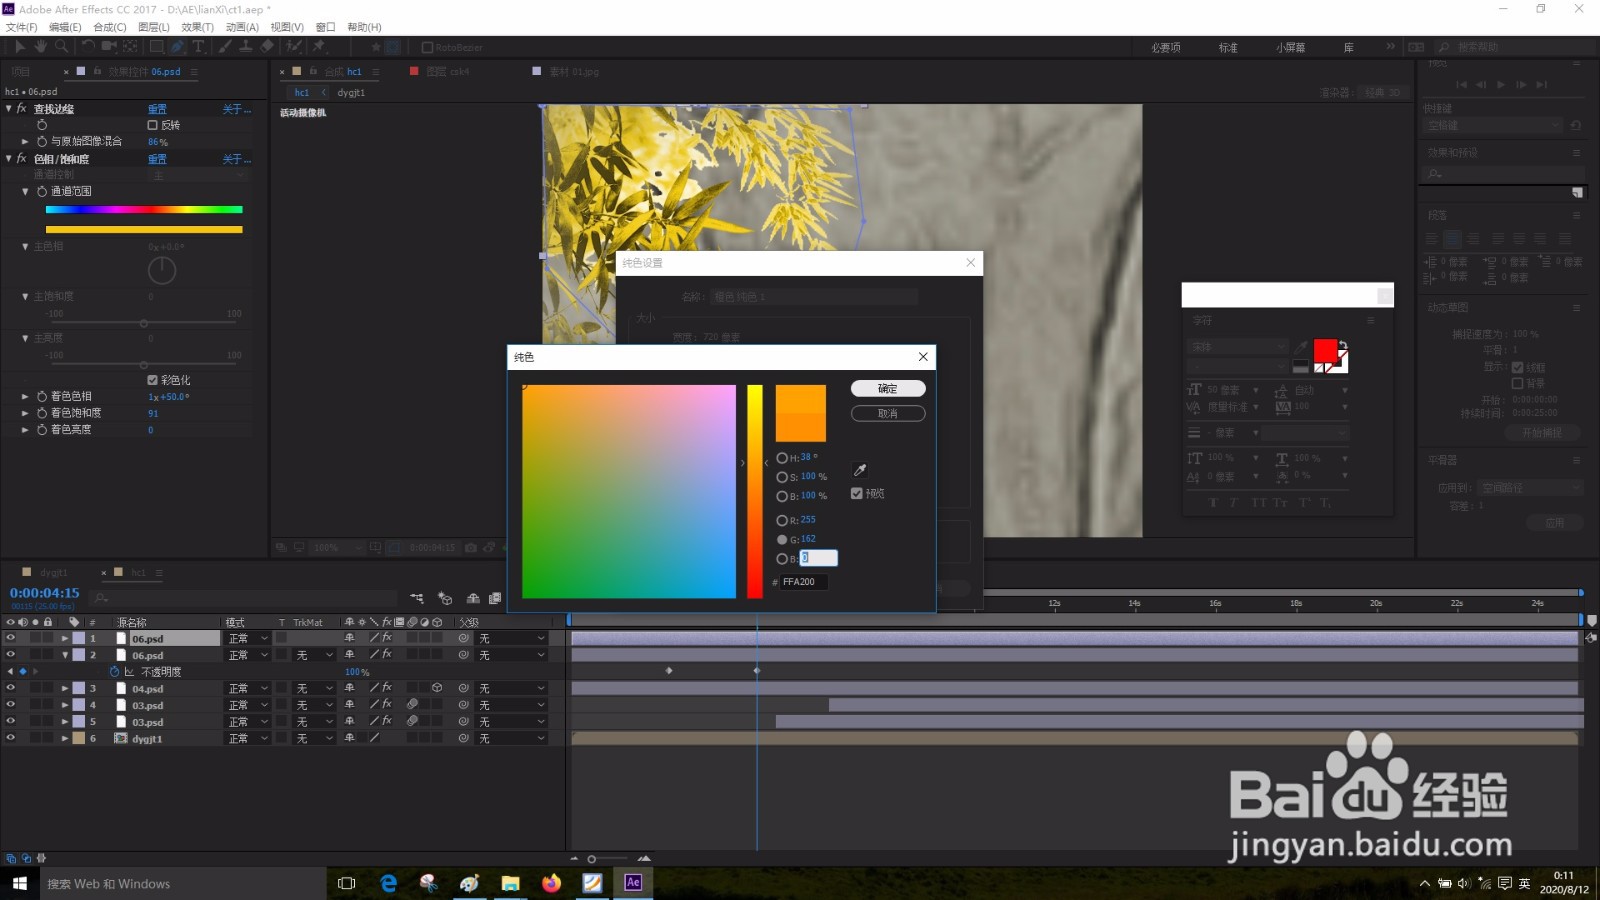Select the Eraser tool
1600x900 pixels.
coord(267,47)
